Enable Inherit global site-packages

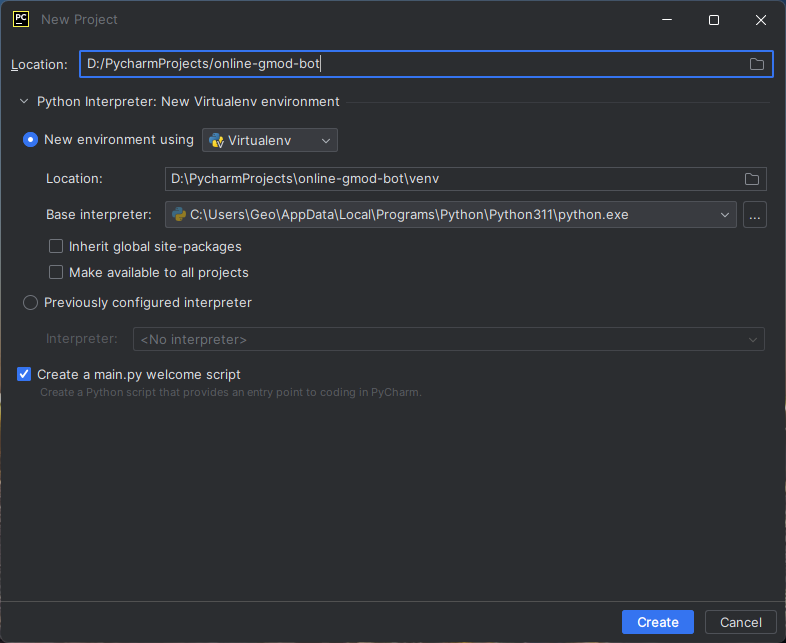(56, 246)
